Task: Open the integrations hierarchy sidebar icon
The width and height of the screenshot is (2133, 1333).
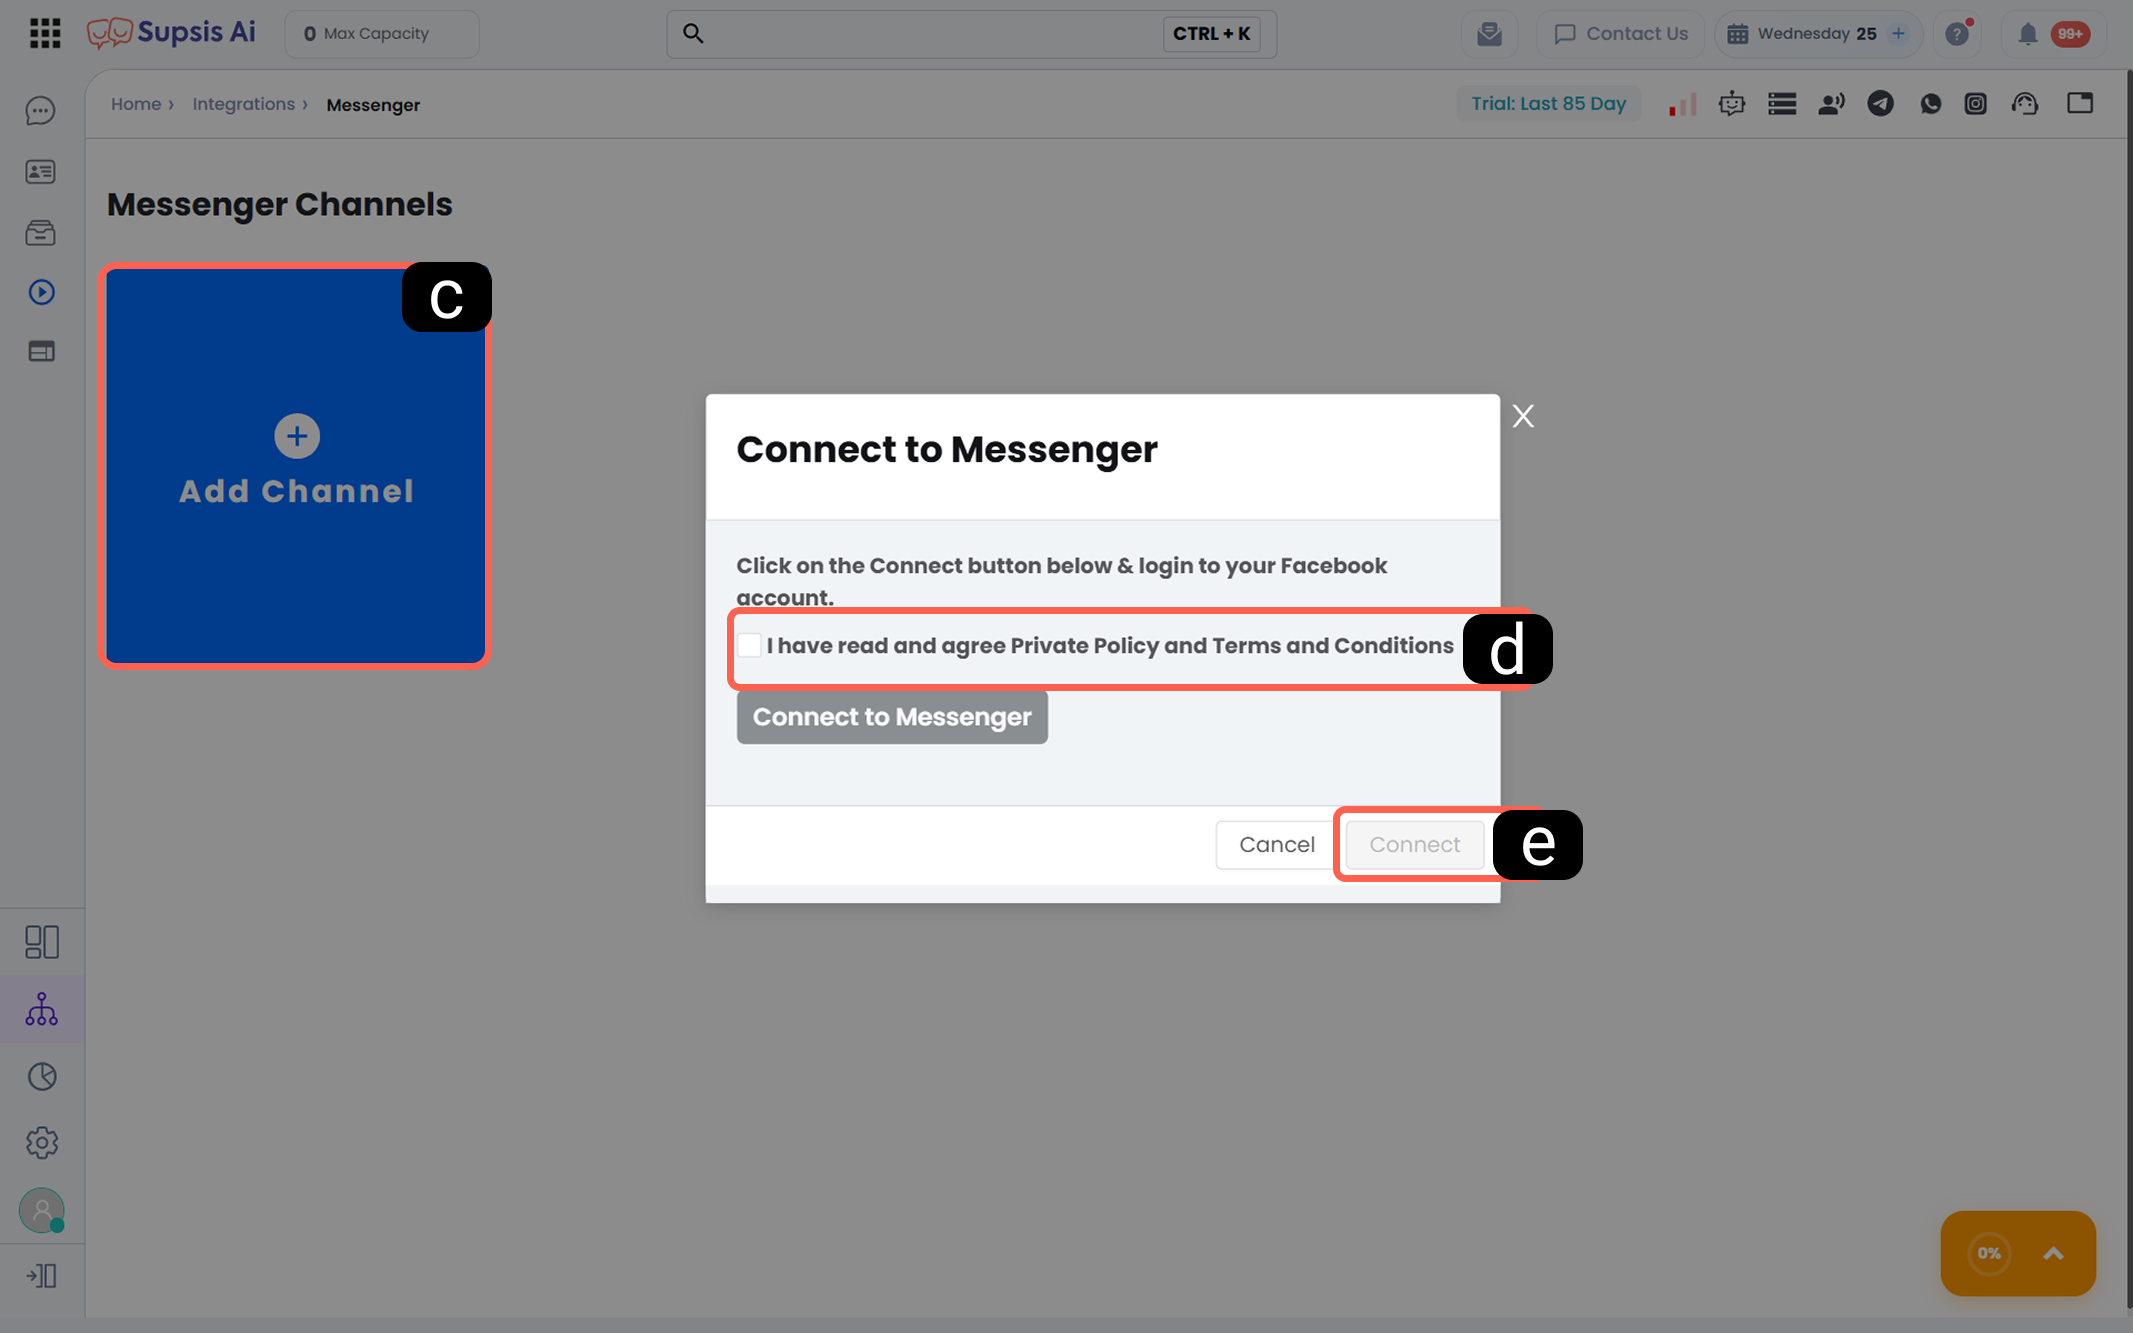Action: point(41,1009)
